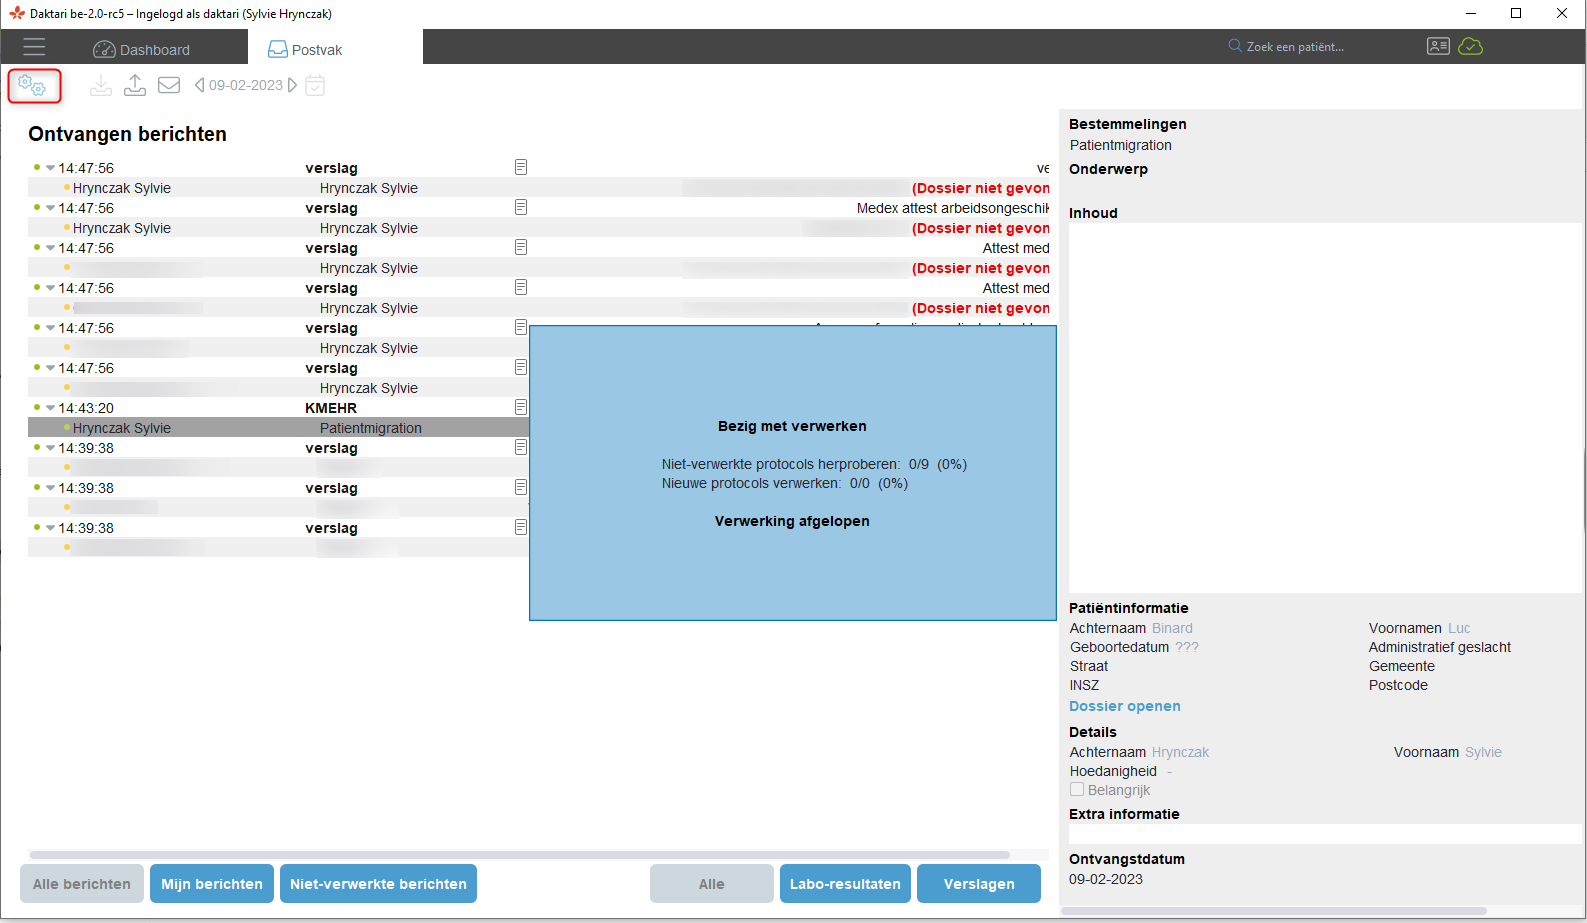This screenshot has width=1587, height=923.
Task: Click the Ontvangen berichten heading
Action: tap(127, 134)
